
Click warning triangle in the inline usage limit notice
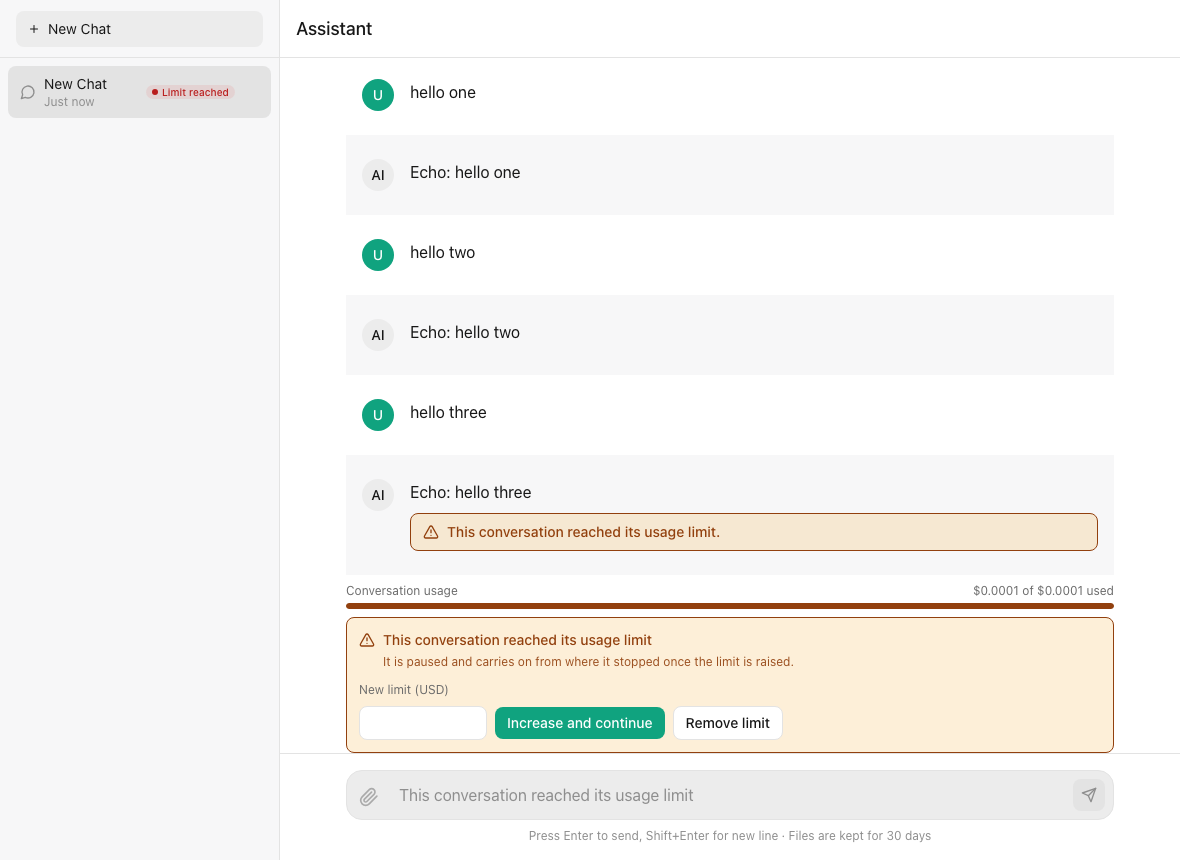click(430, 532)
